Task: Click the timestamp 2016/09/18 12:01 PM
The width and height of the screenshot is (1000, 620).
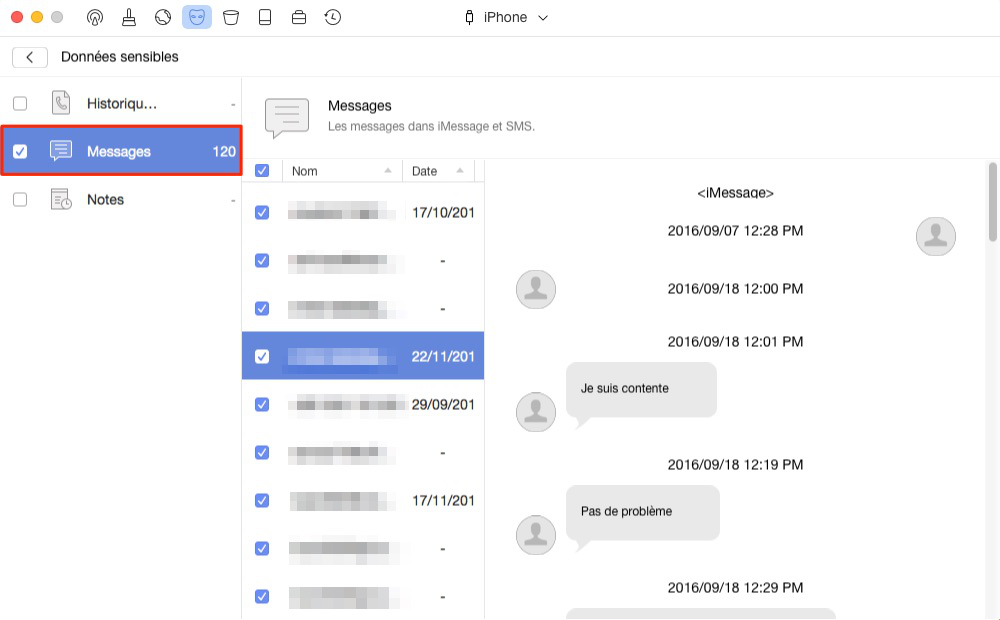Action: click(x=735, y=342)
